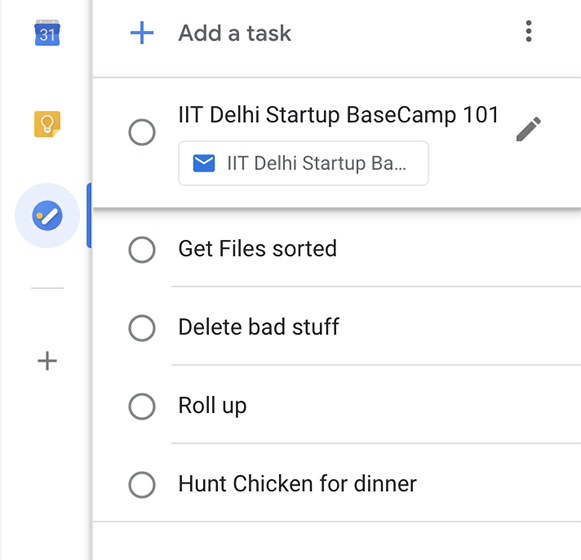Viewport: 581px width, 560px height.
Task: Mark Roll up task as complete
Action: coord(142,406)
